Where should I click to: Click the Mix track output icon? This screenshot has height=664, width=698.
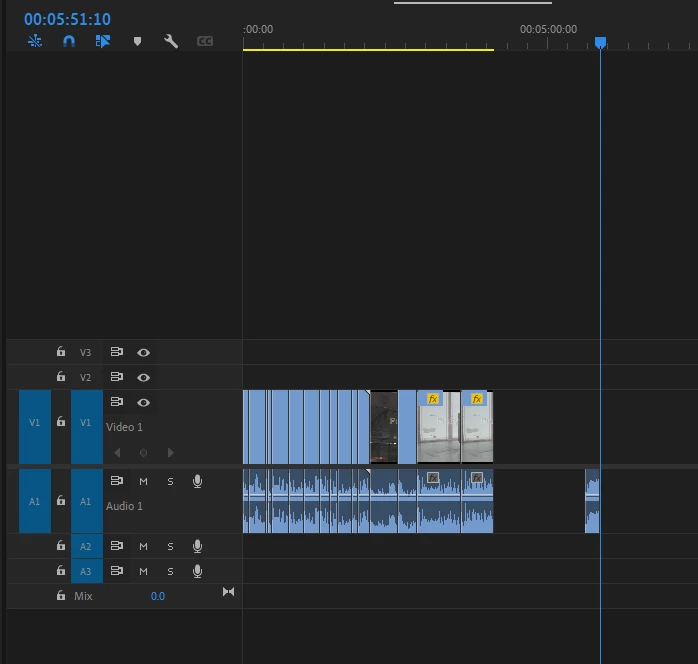point(228,591)
